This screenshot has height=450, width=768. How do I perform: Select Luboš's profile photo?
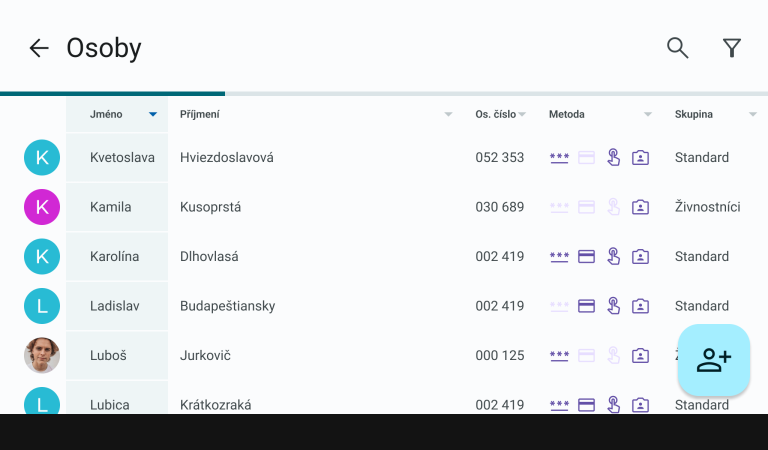42,356
